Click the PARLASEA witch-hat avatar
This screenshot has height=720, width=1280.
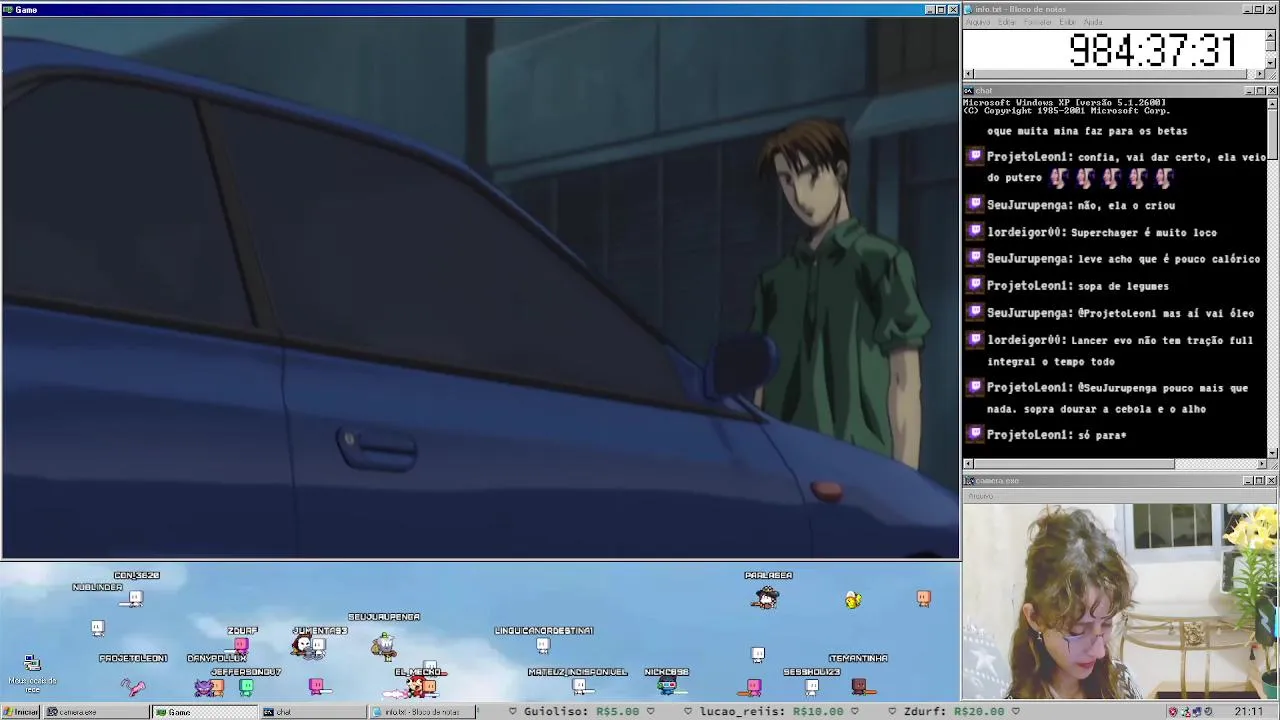point(766,597)
